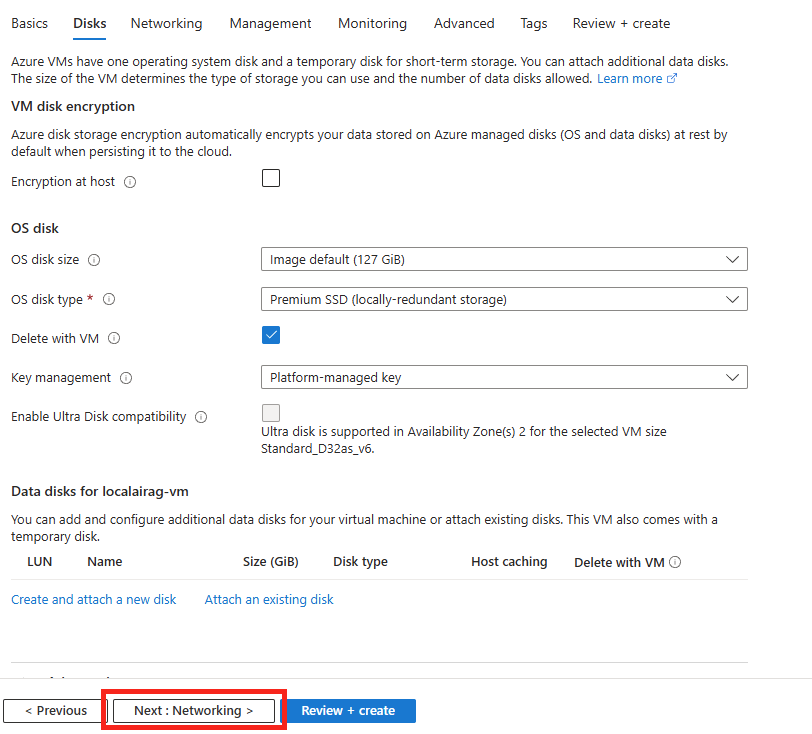Open the Key management dropdown
The height and width of the screenshot is (734, 812).
(504, 378)
